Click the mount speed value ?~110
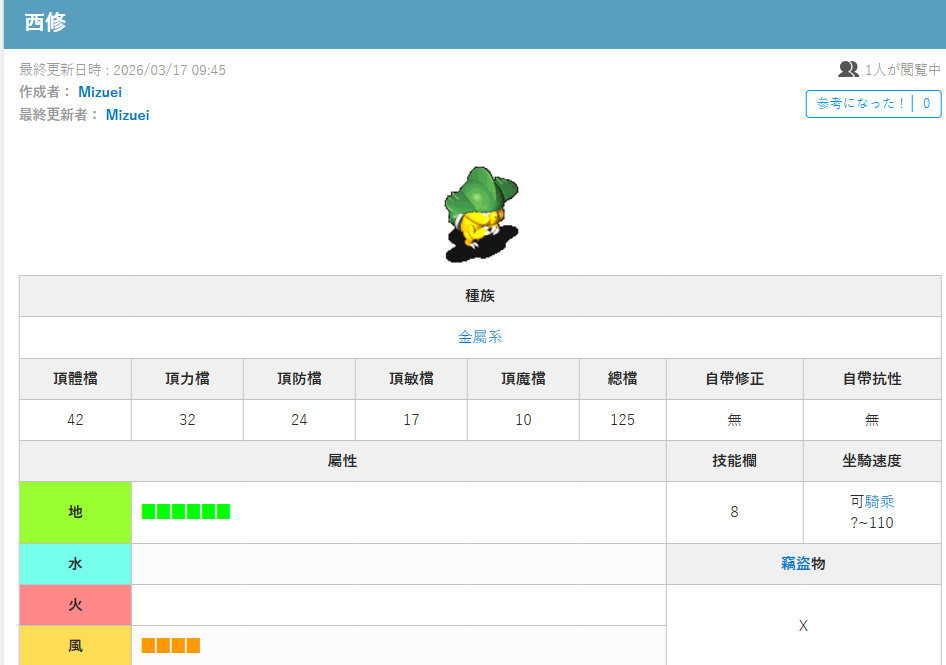Image resolution: width=946 pixels, height=665 pixels. pyautogui.click(x=872, y=523)
